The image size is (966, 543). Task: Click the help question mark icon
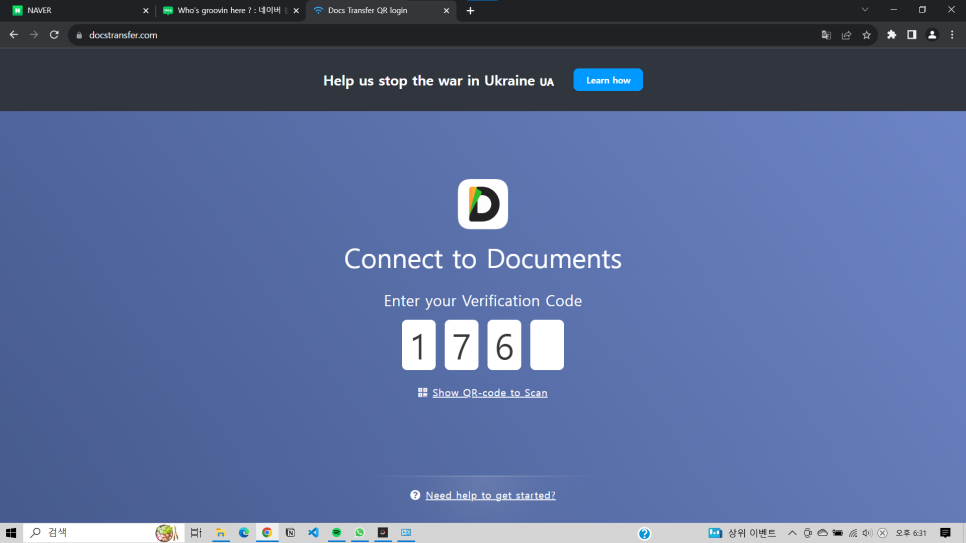click(415, 495)
